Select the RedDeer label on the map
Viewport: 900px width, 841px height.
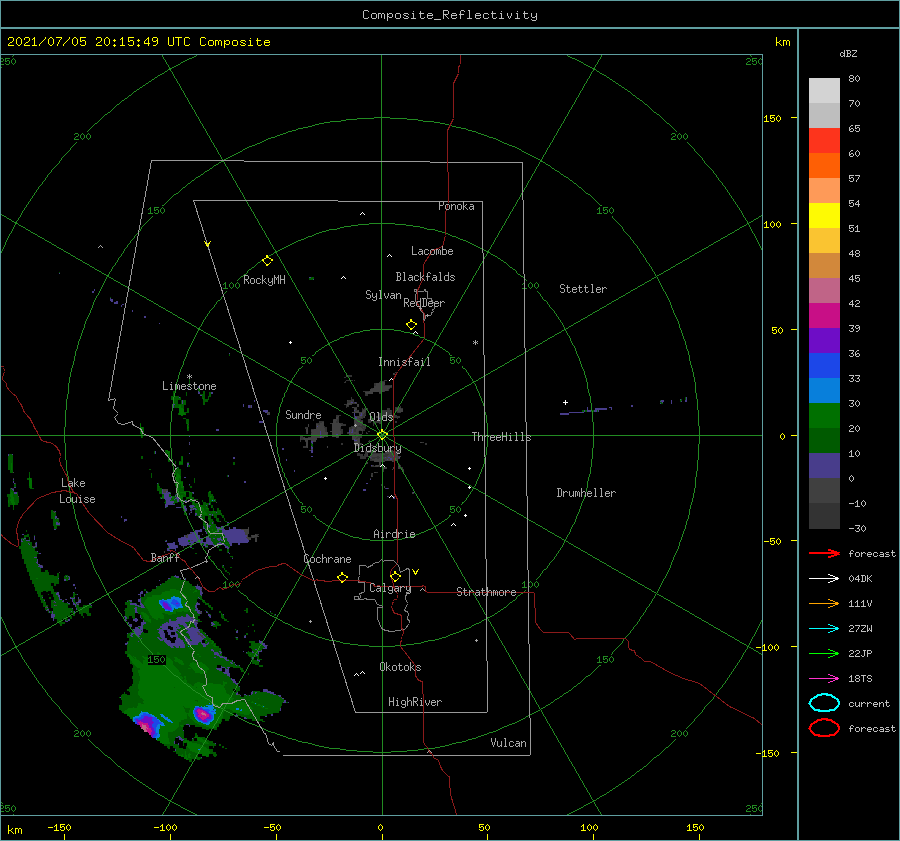point(424,303)
